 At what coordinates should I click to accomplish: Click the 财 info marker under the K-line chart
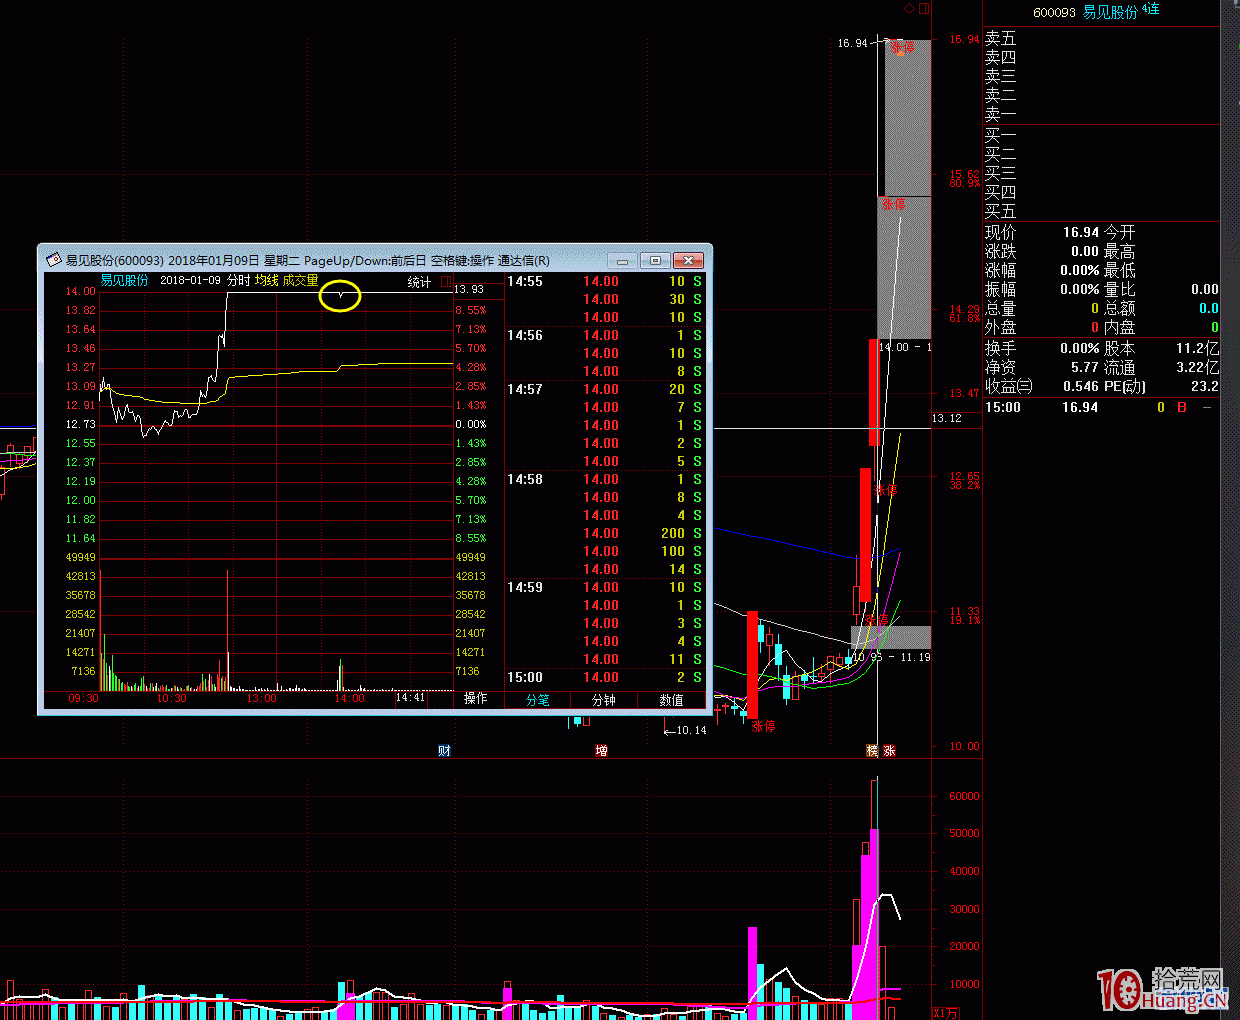tap(444, 750)
